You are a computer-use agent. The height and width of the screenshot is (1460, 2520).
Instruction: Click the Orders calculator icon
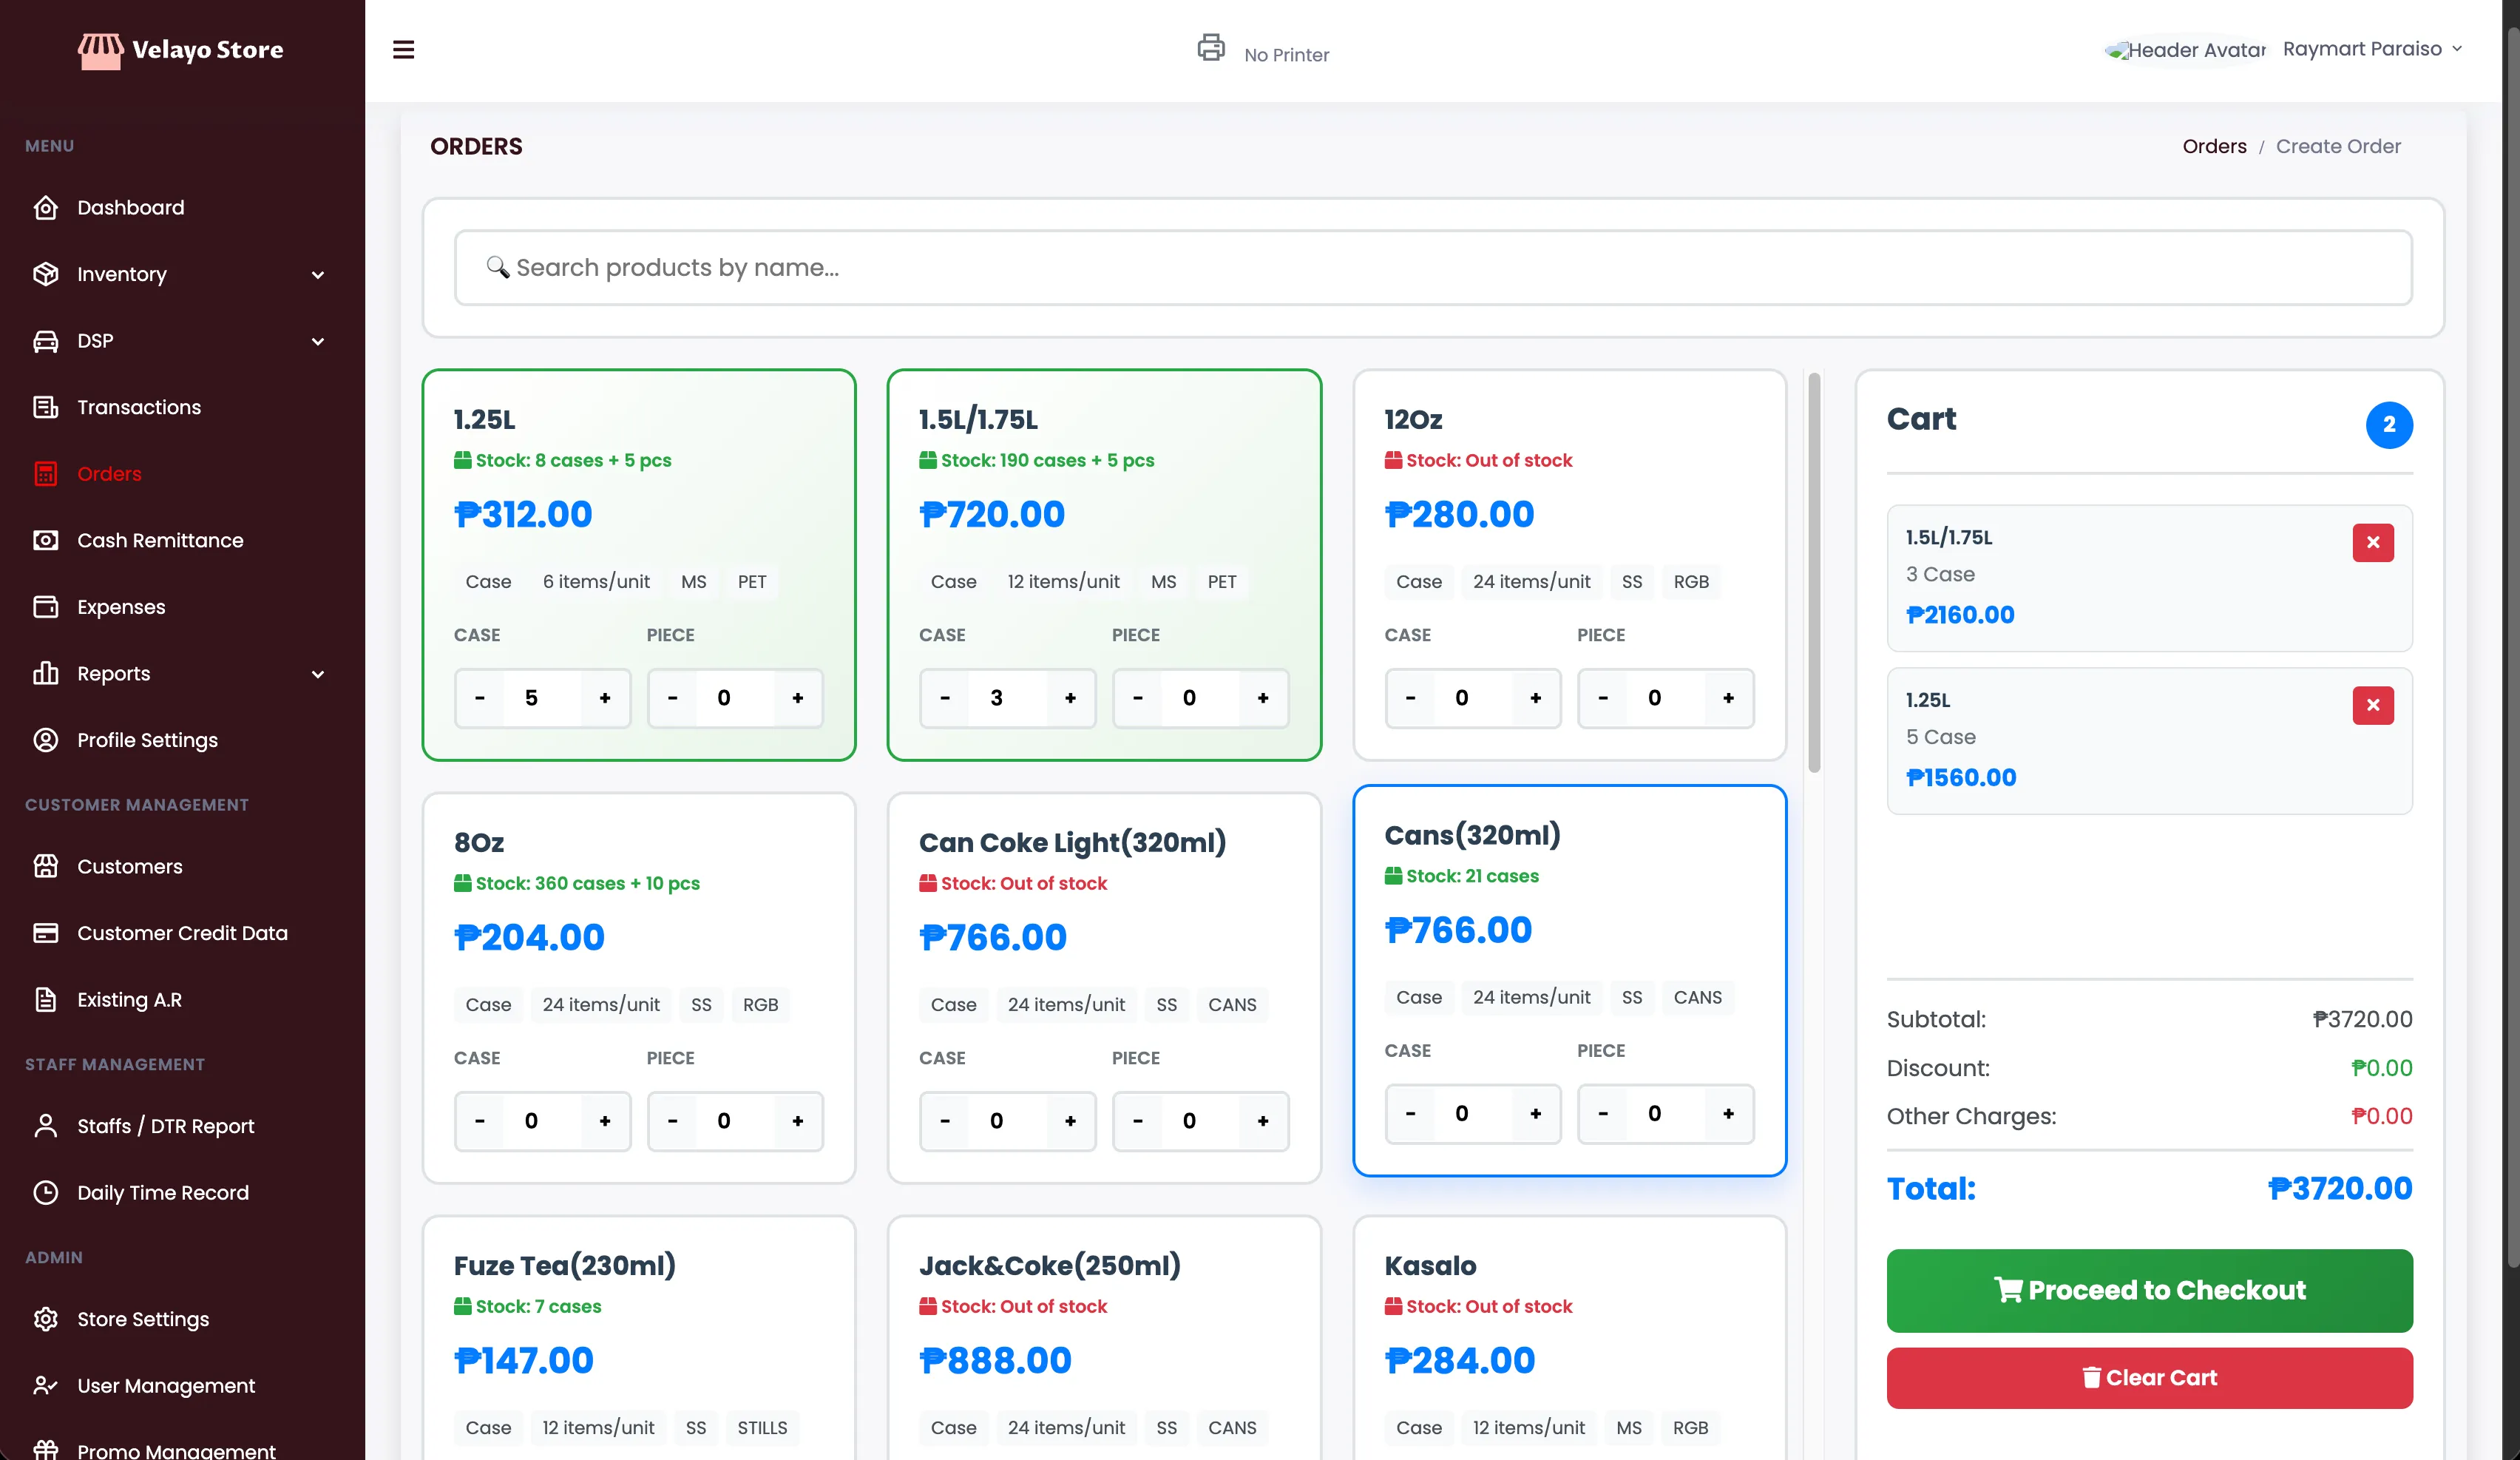click(46, 474)
